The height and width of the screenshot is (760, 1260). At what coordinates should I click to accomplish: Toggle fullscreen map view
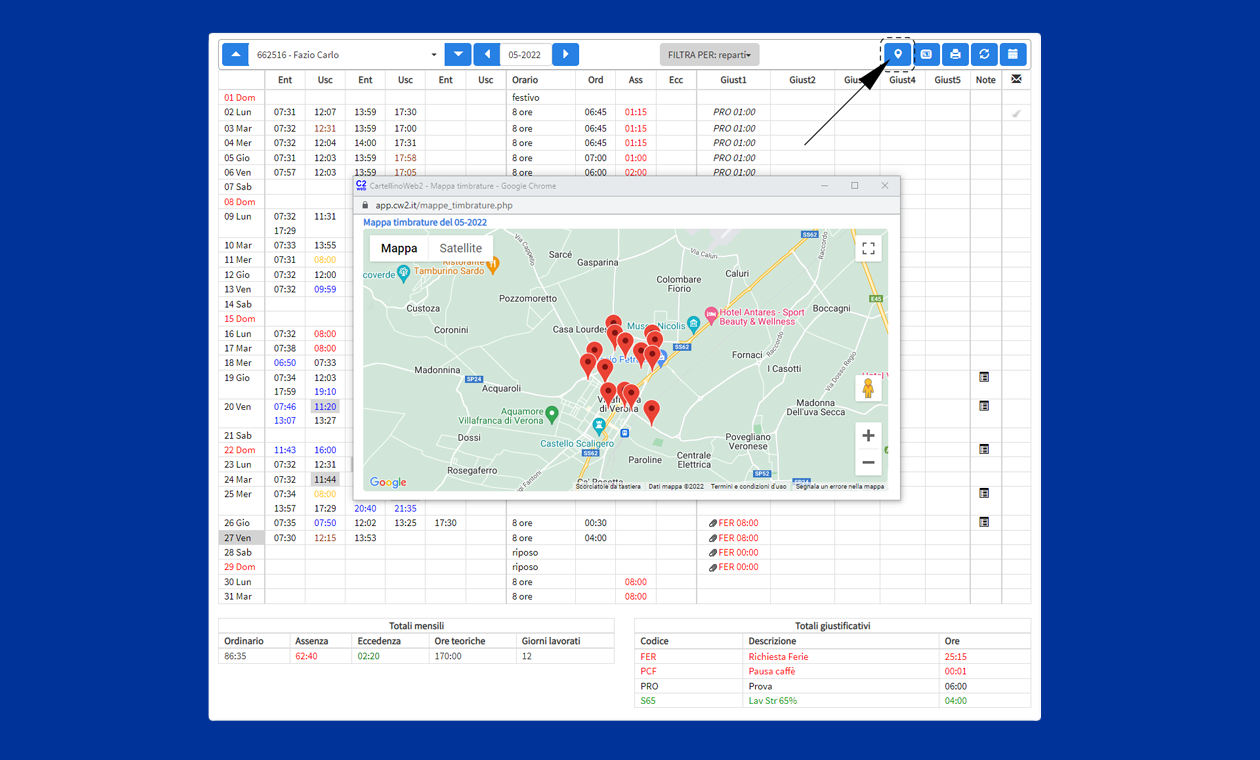[868, 248]
